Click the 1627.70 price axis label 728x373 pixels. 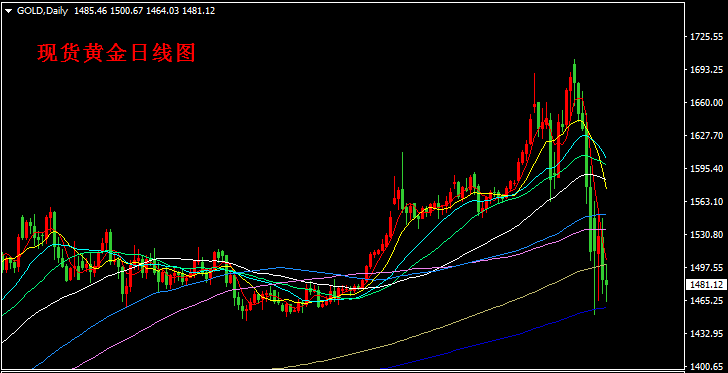(707, 135)
